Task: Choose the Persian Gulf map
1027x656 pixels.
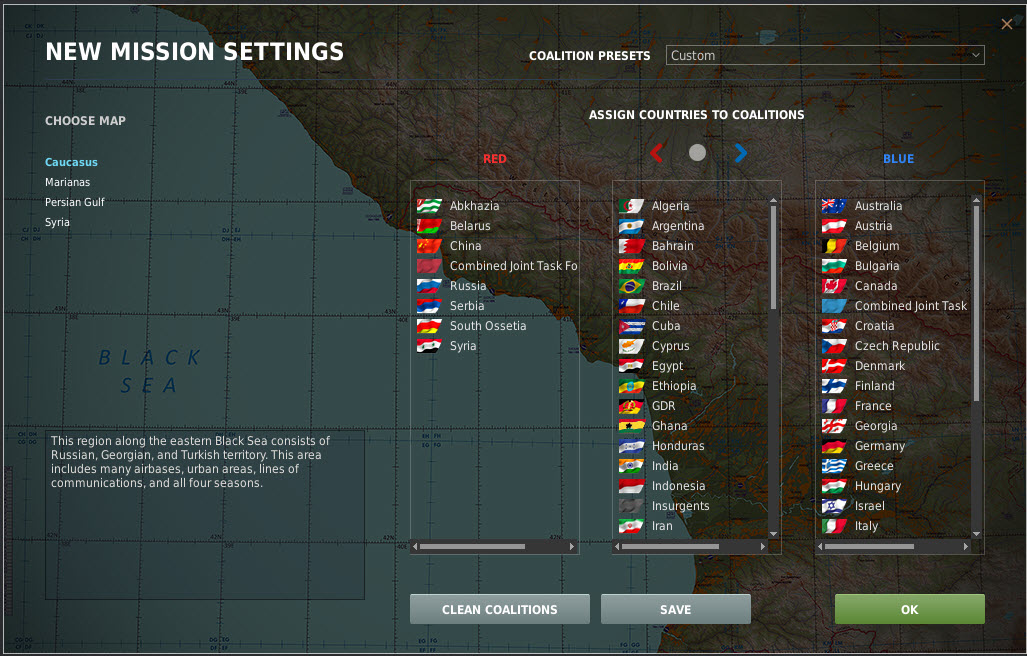Action: click(x=75, y=202)
